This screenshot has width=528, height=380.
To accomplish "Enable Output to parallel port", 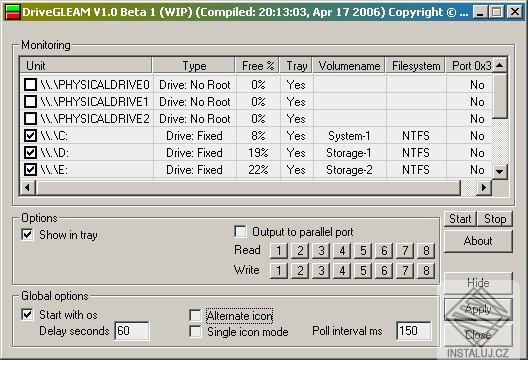I will pyautogui.click(x=240, y=231).
